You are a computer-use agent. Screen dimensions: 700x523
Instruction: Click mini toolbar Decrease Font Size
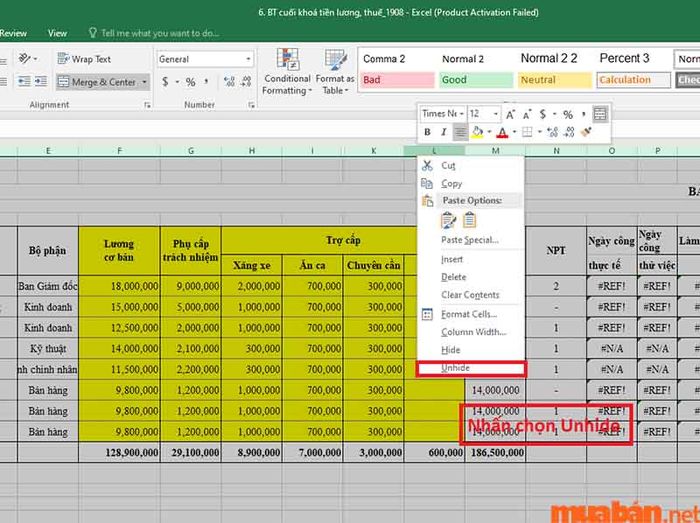click(x=527, y=115)
